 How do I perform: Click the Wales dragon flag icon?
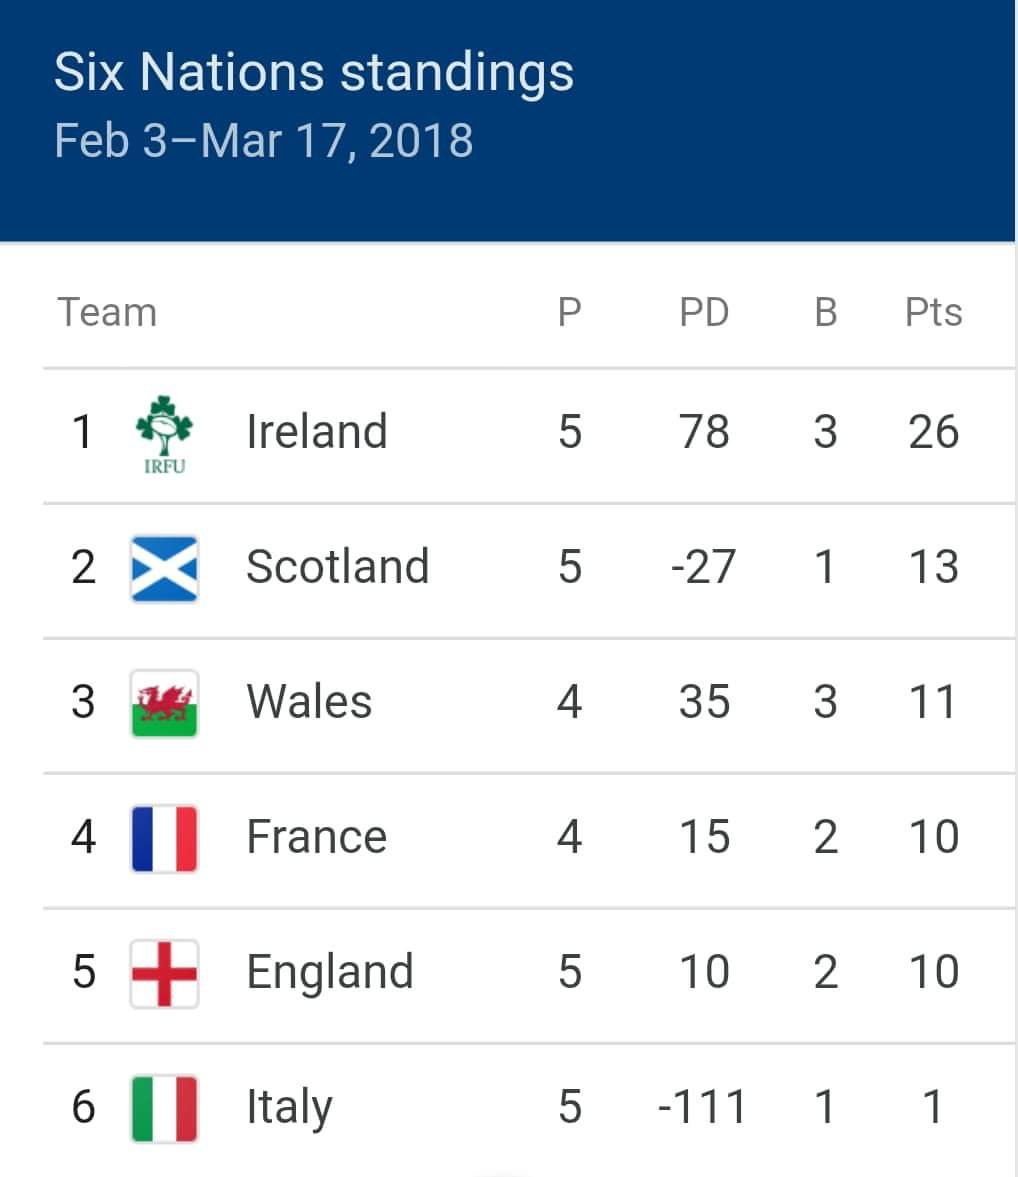[165, 703]
